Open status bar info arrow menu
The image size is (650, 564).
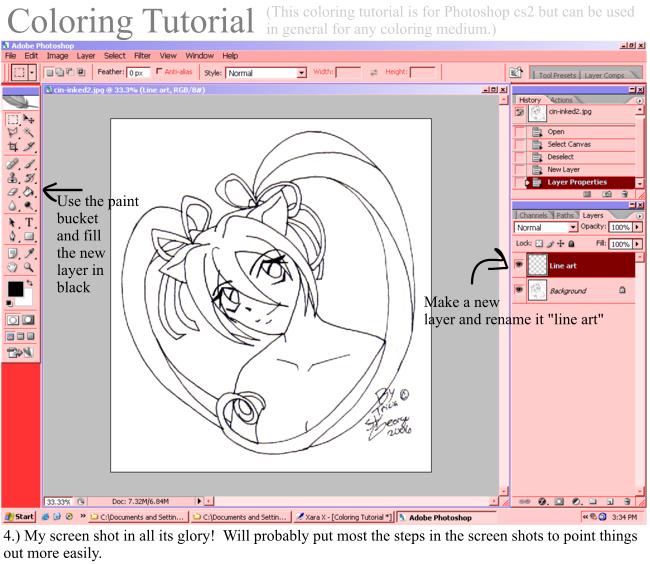tap(199, 501)
